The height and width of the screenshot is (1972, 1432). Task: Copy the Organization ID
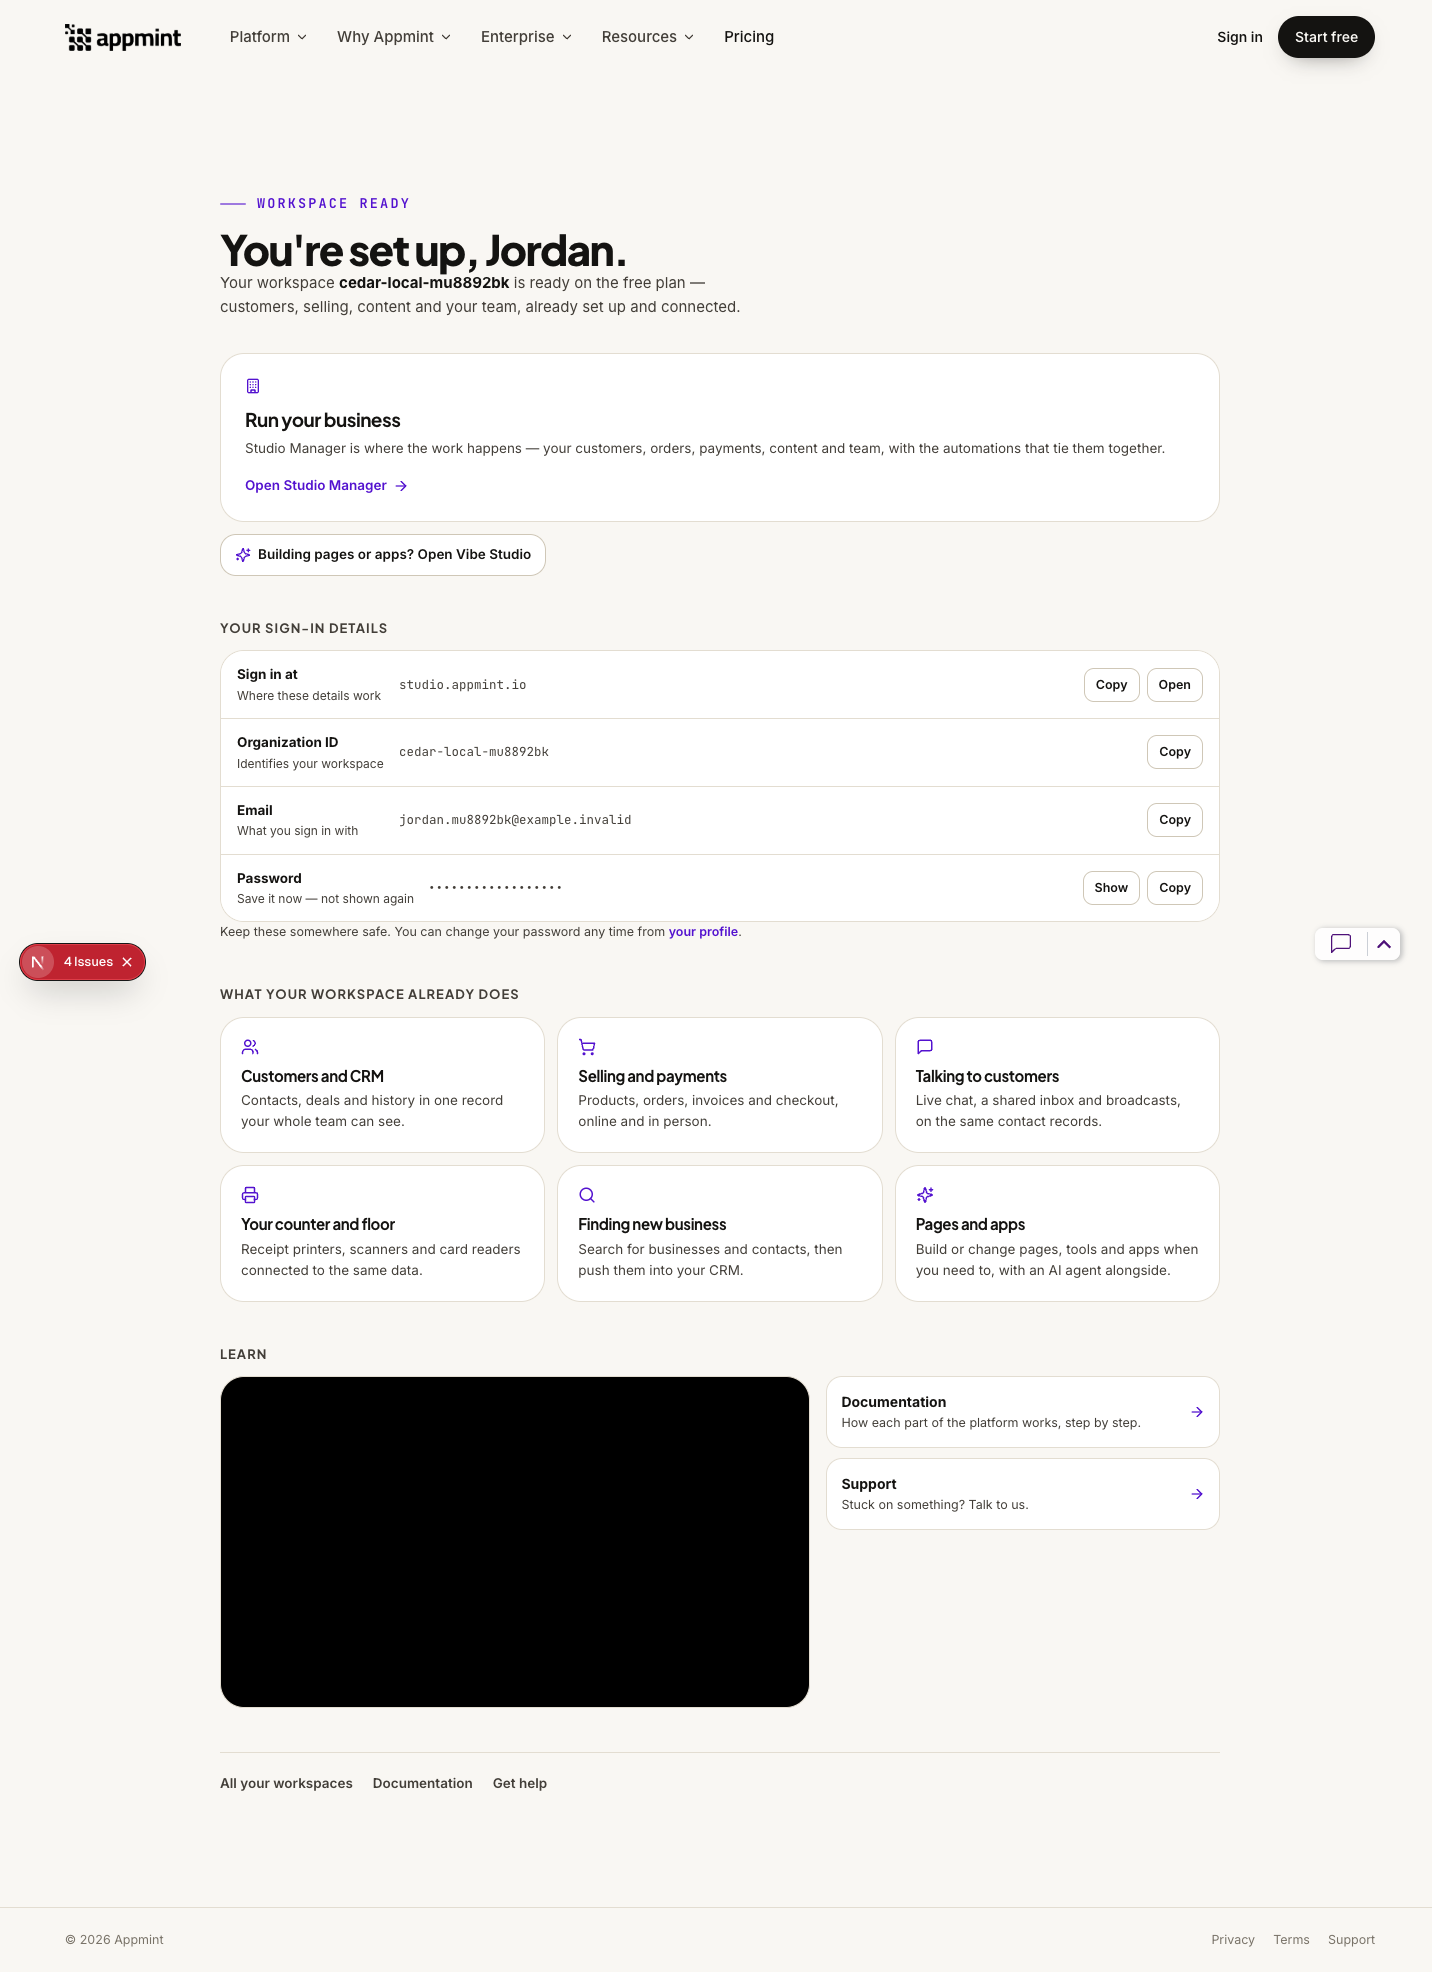1174,752
